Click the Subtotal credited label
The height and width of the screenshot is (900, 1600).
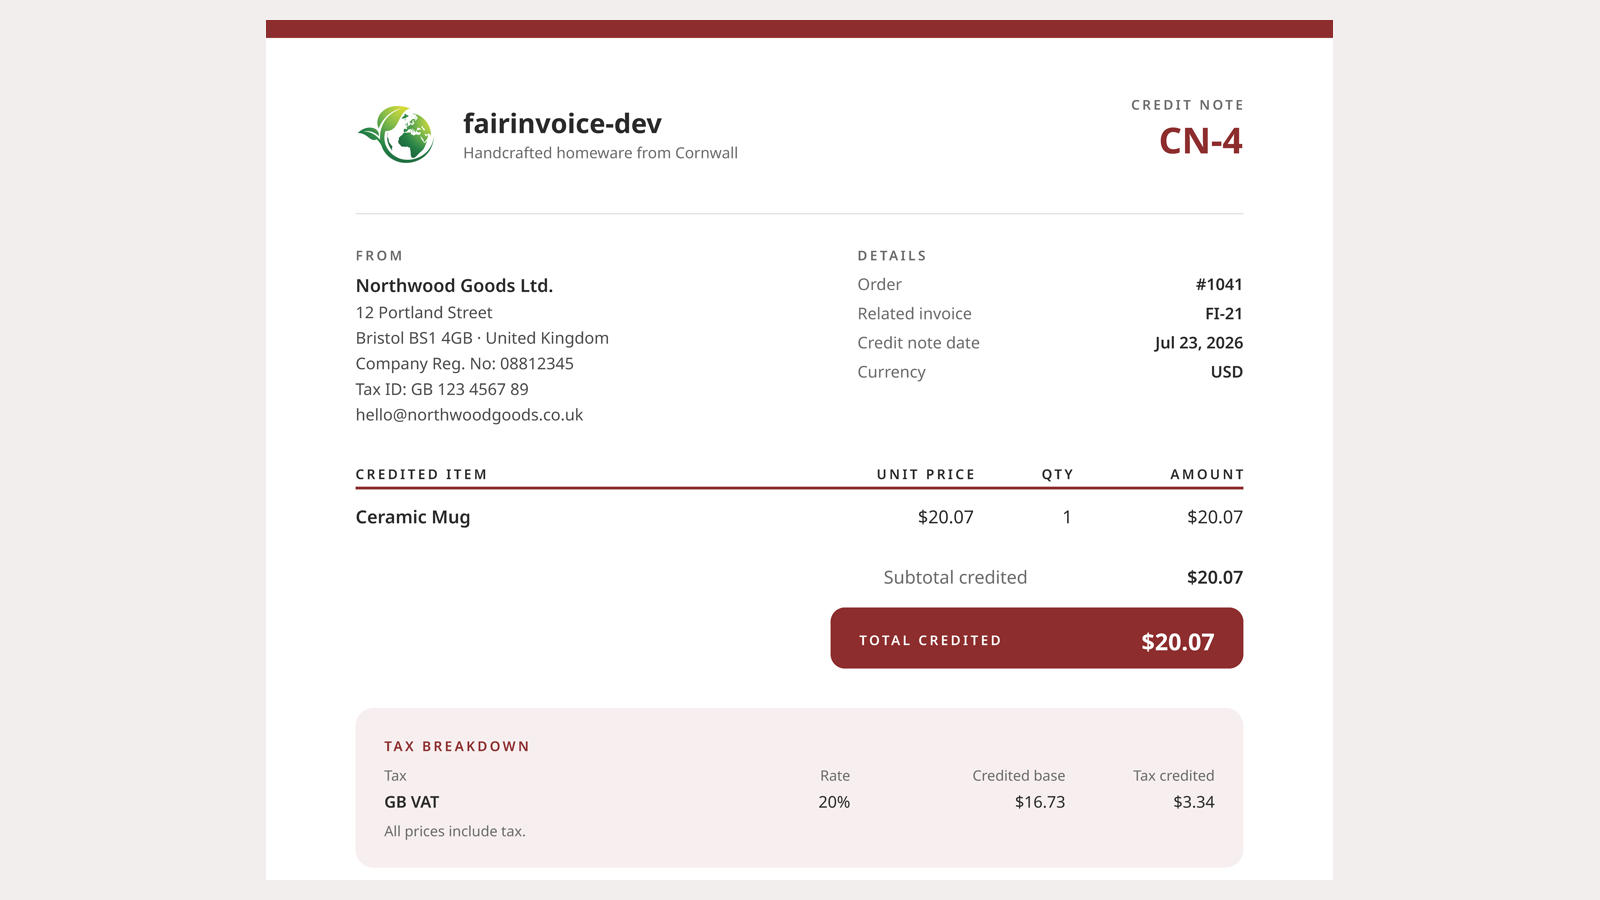[955, 577]
